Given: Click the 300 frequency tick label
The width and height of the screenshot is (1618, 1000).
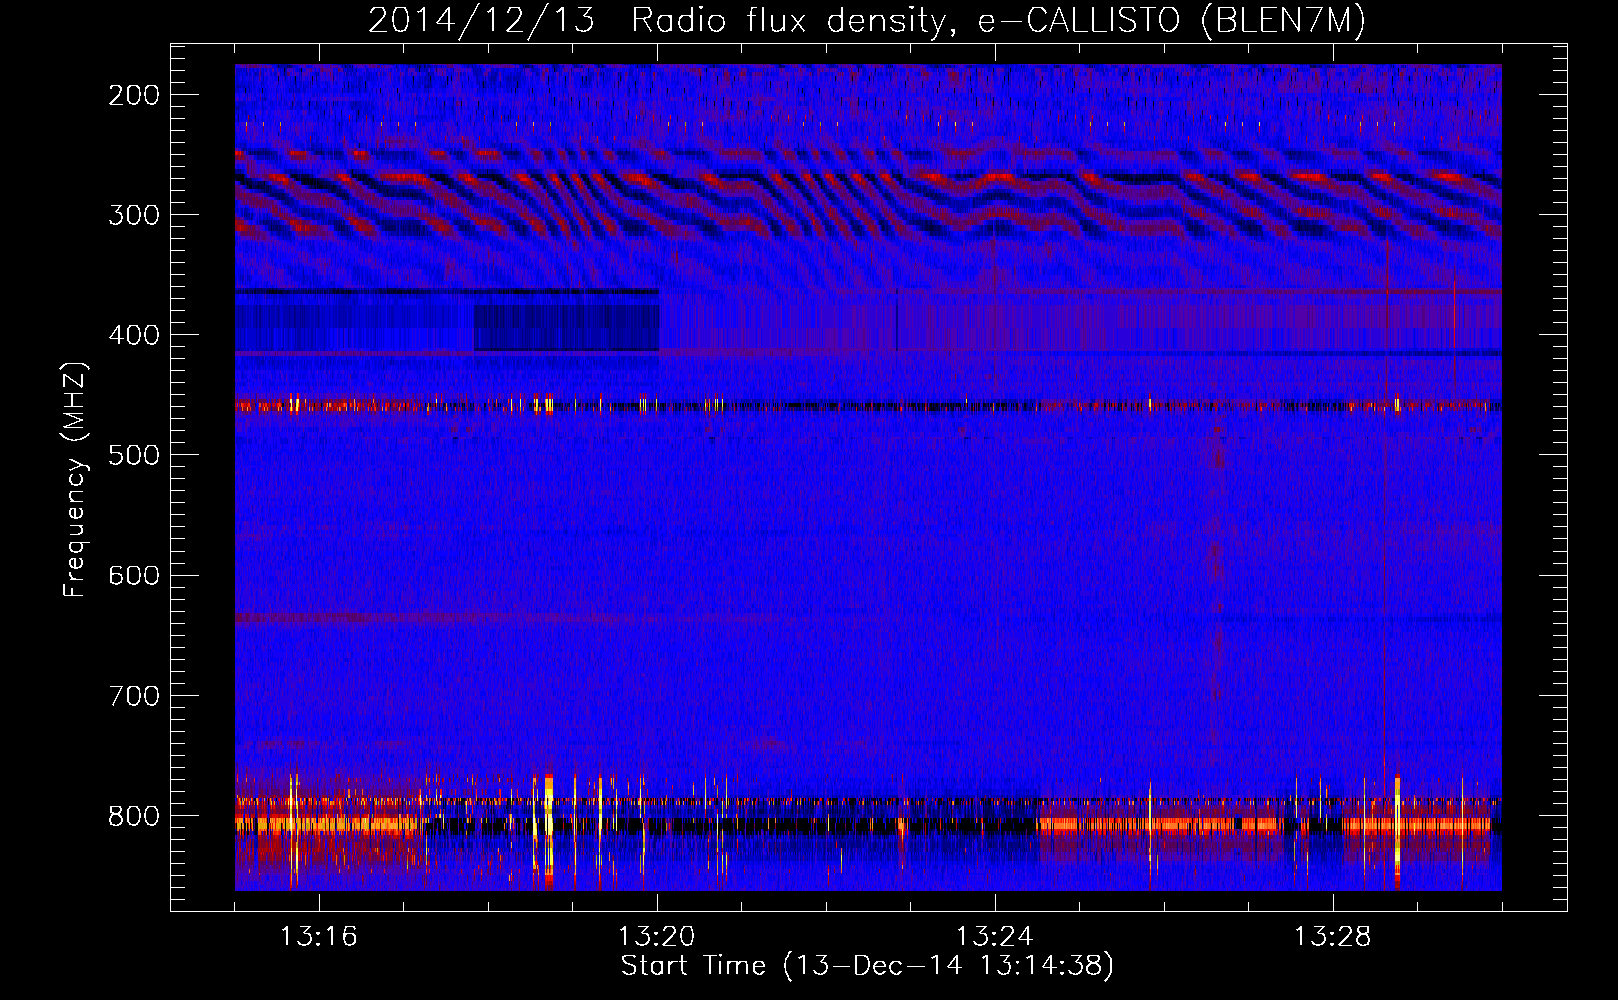Looking at the screenshot, I should pos(134,215).
